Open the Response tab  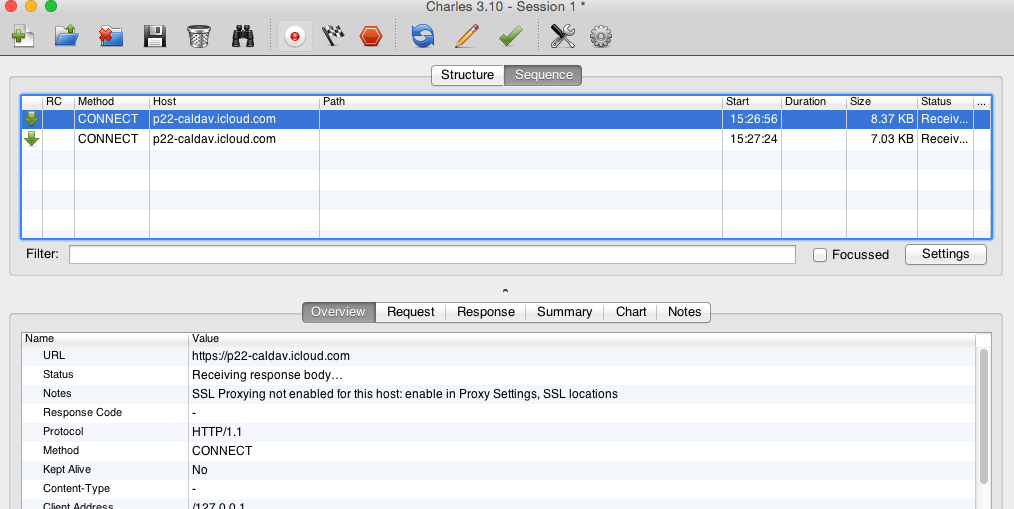pyautogui.click(x=486, y=312)
